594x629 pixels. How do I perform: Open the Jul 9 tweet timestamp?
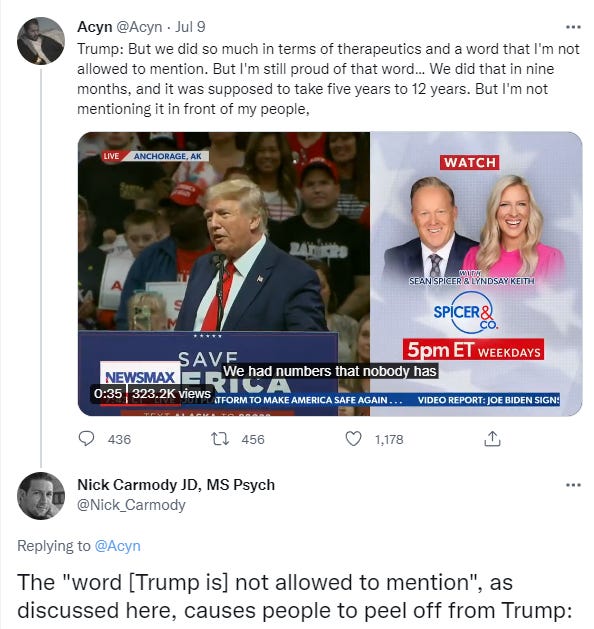(191, 27)
